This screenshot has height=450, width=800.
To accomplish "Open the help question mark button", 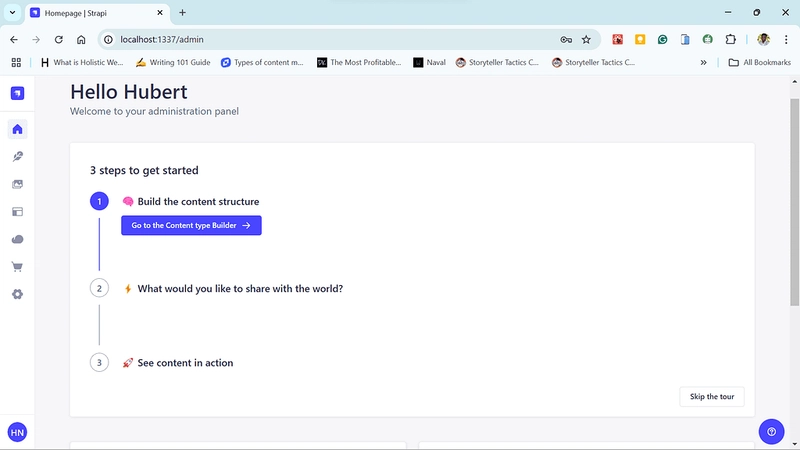I will point(771,432).
